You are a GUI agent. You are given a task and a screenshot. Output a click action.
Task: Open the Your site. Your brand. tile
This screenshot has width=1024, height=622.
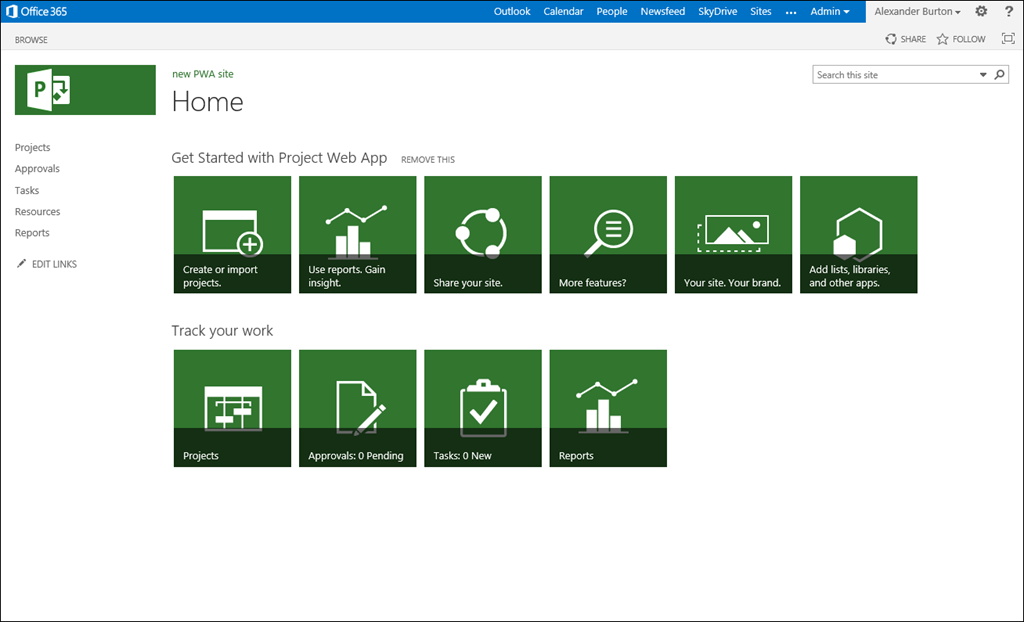(733, 235)
